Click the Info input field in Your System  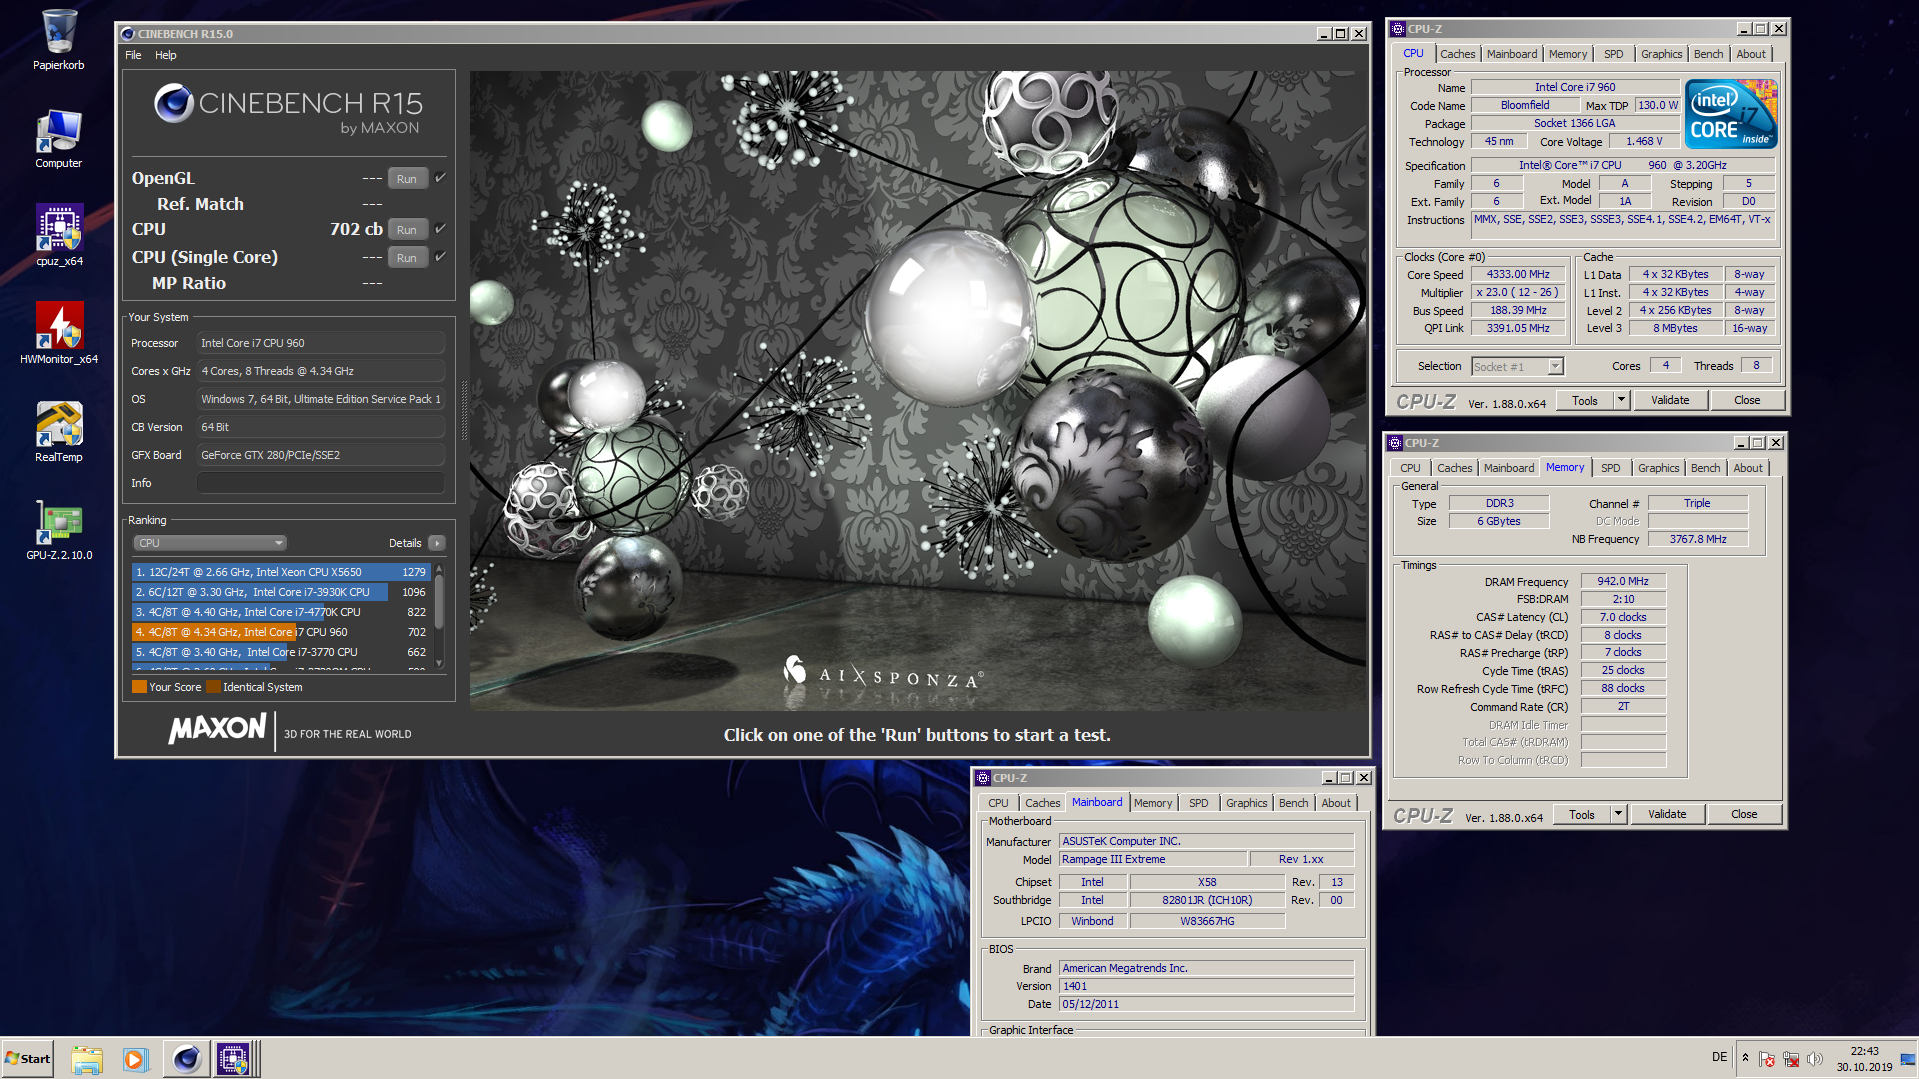tap(321, 483)
